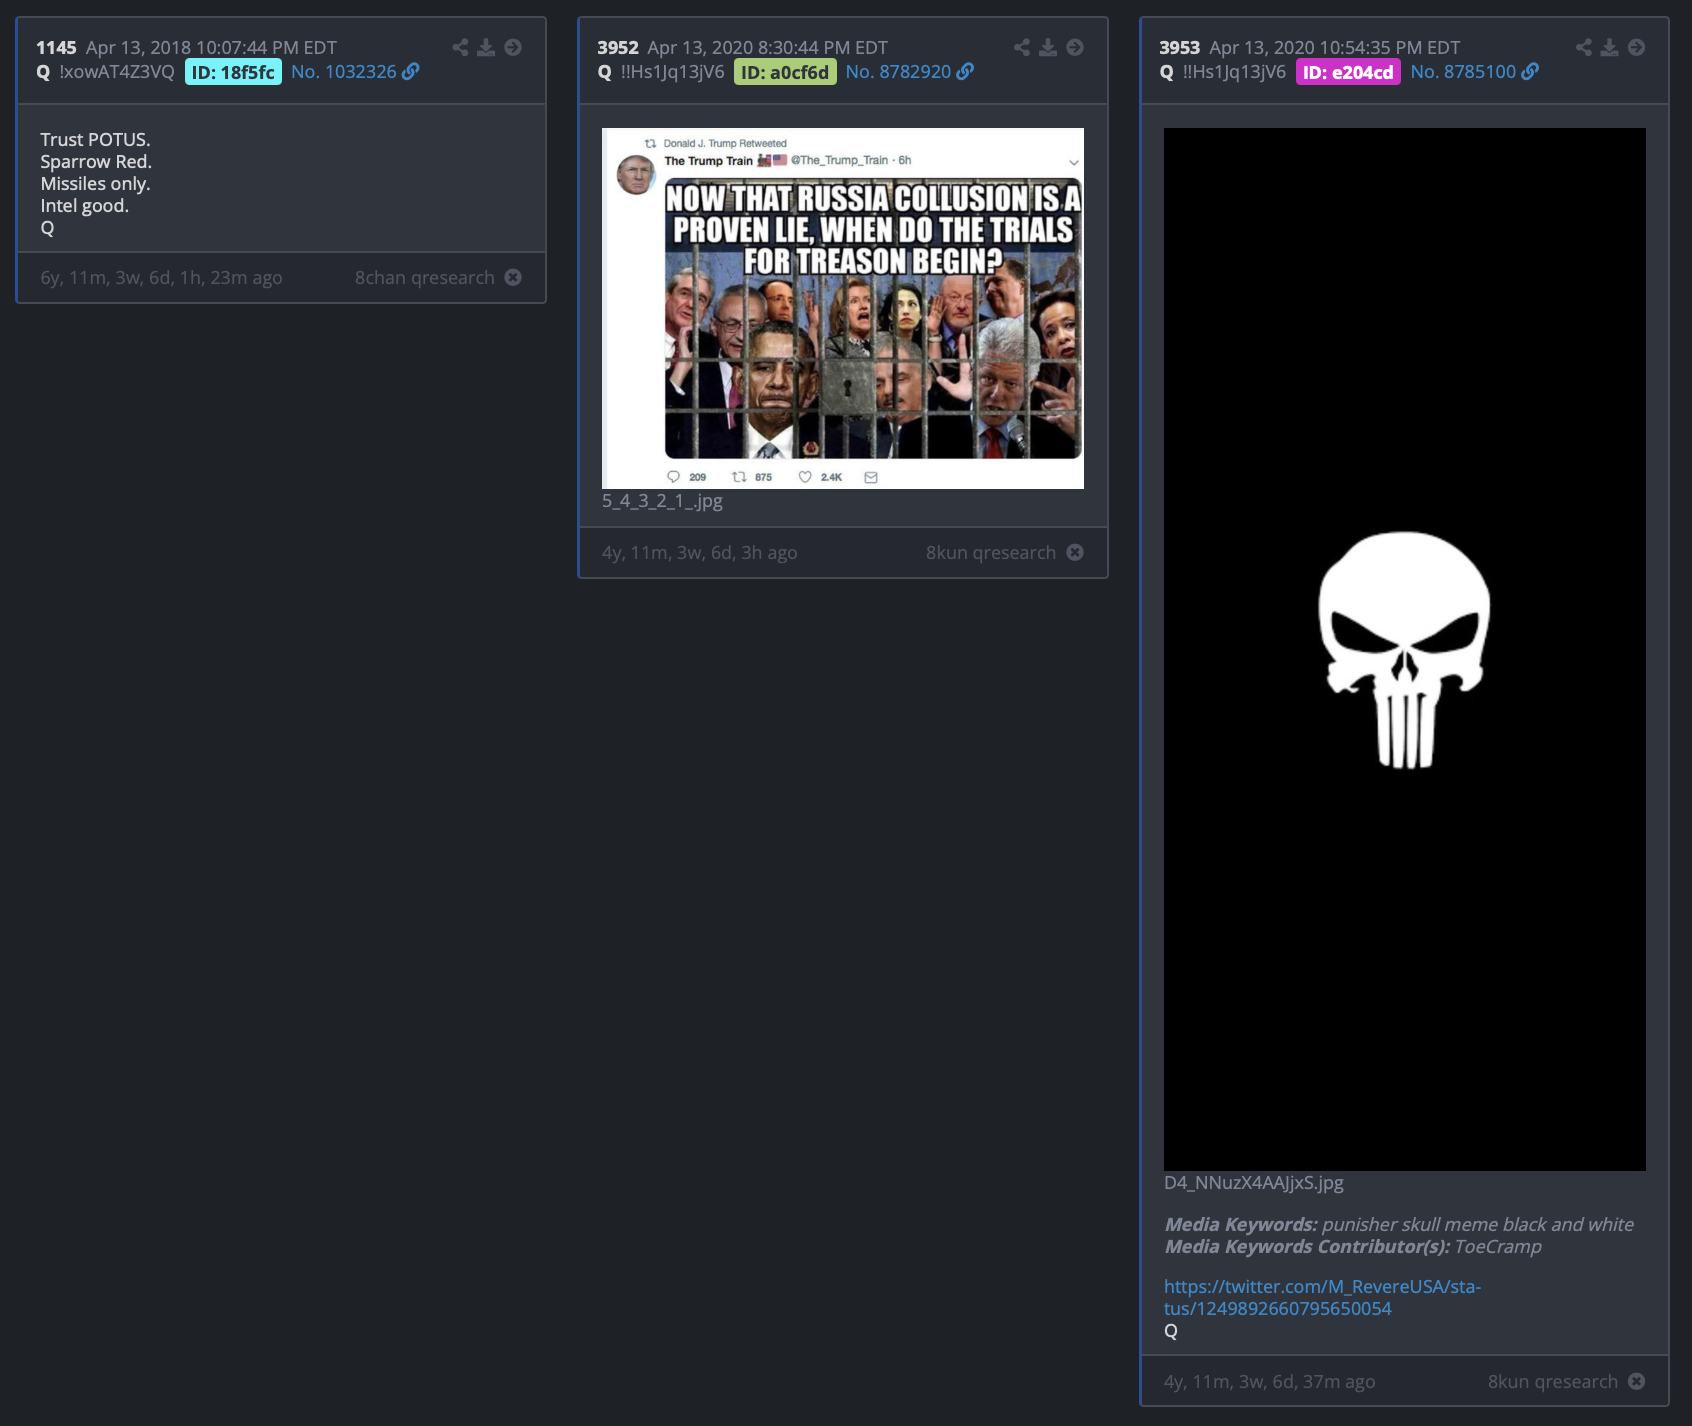Share post 3952 via share icon
The image size is (1692, 1426).
pos(1022,47)
